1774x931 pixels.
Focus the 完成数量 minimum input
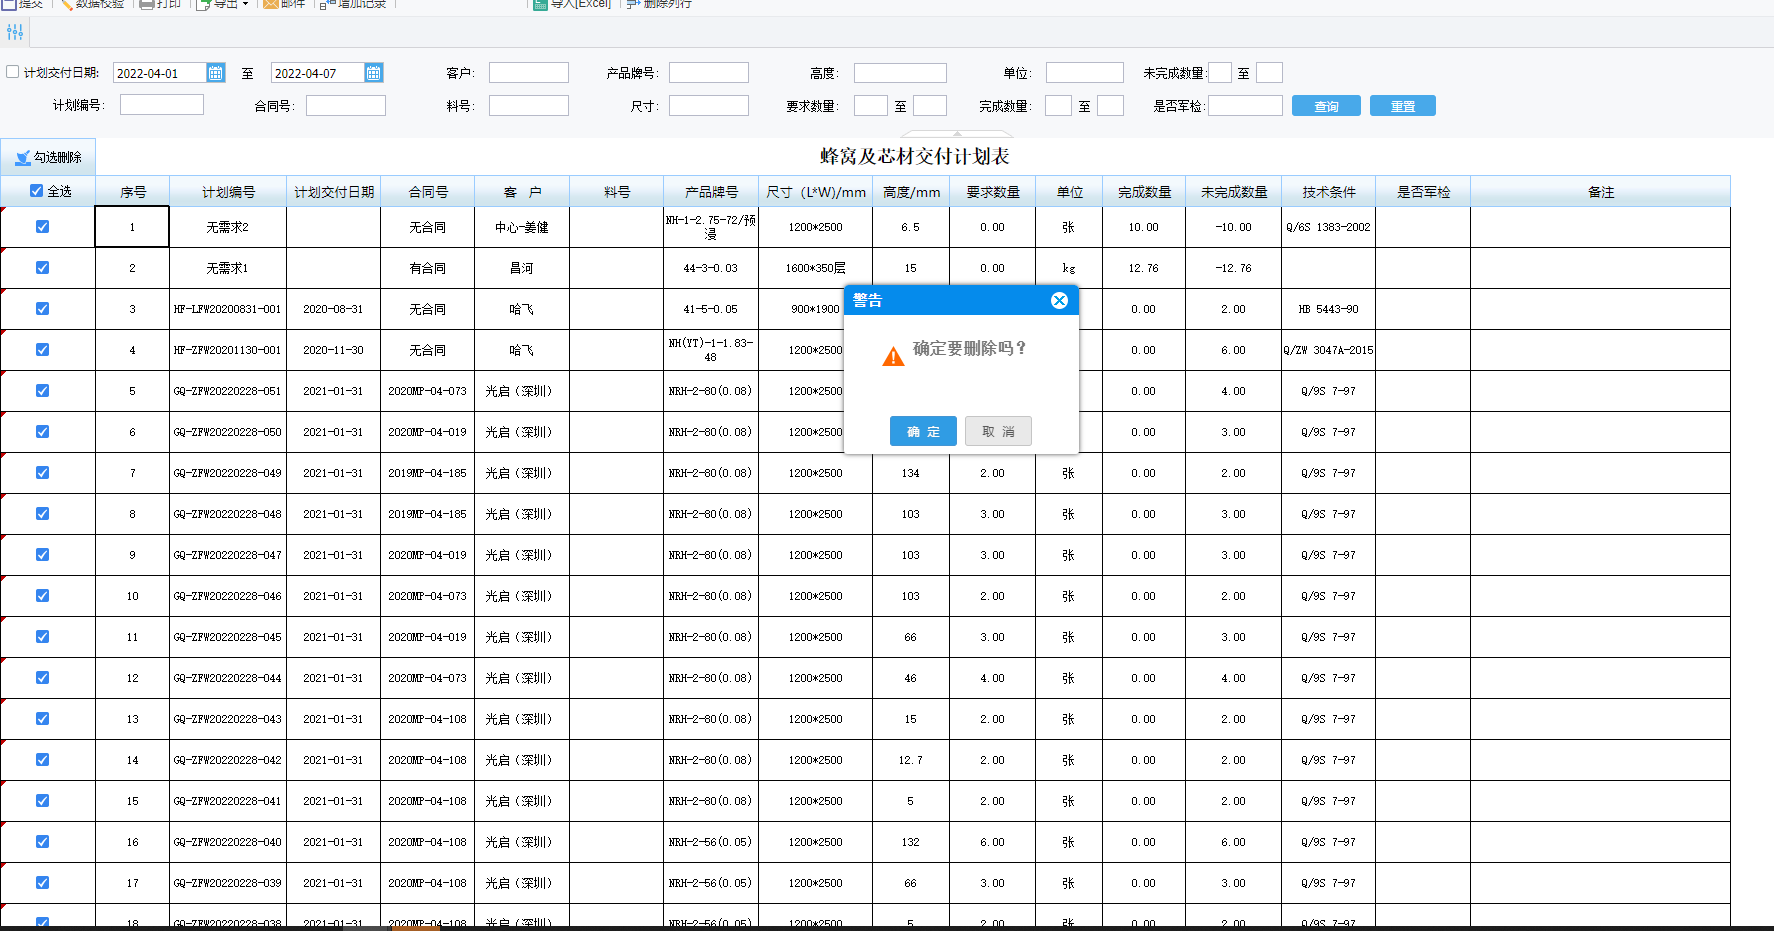[x=1058, y=105]
